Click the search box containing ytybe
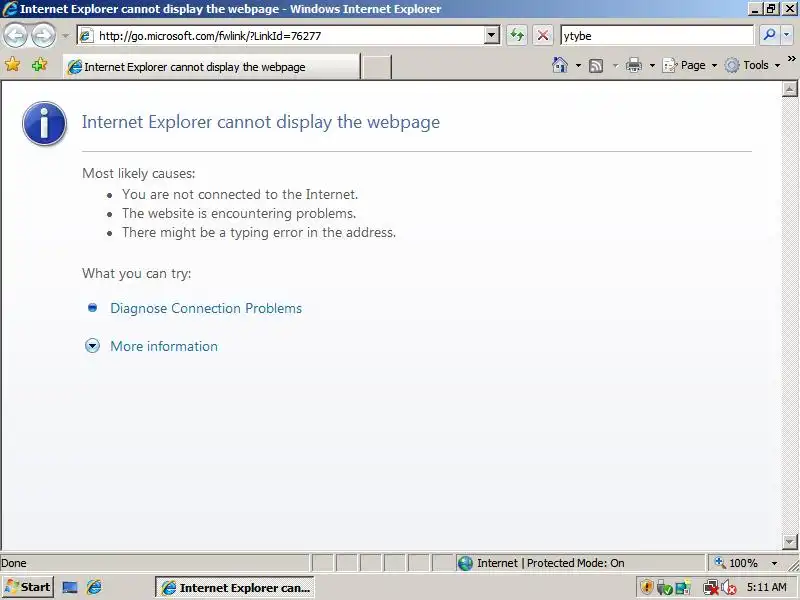 tap(657, 36)
